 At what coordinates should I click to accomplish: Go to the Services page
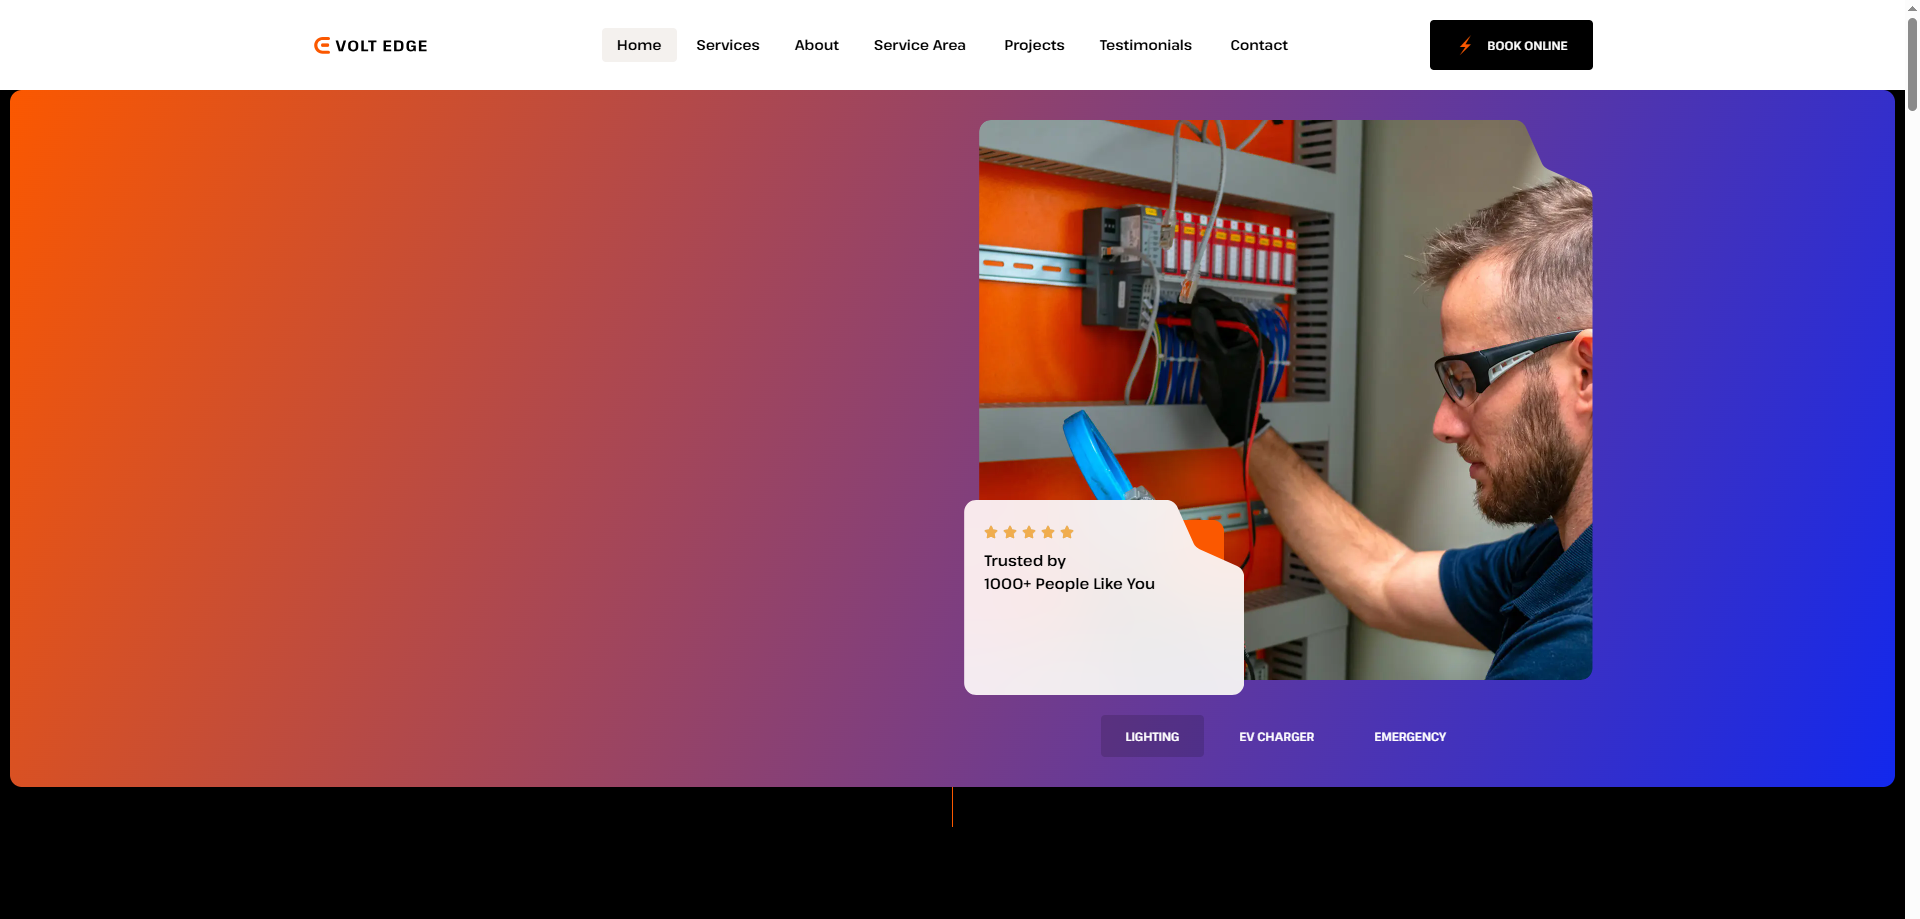727,45
